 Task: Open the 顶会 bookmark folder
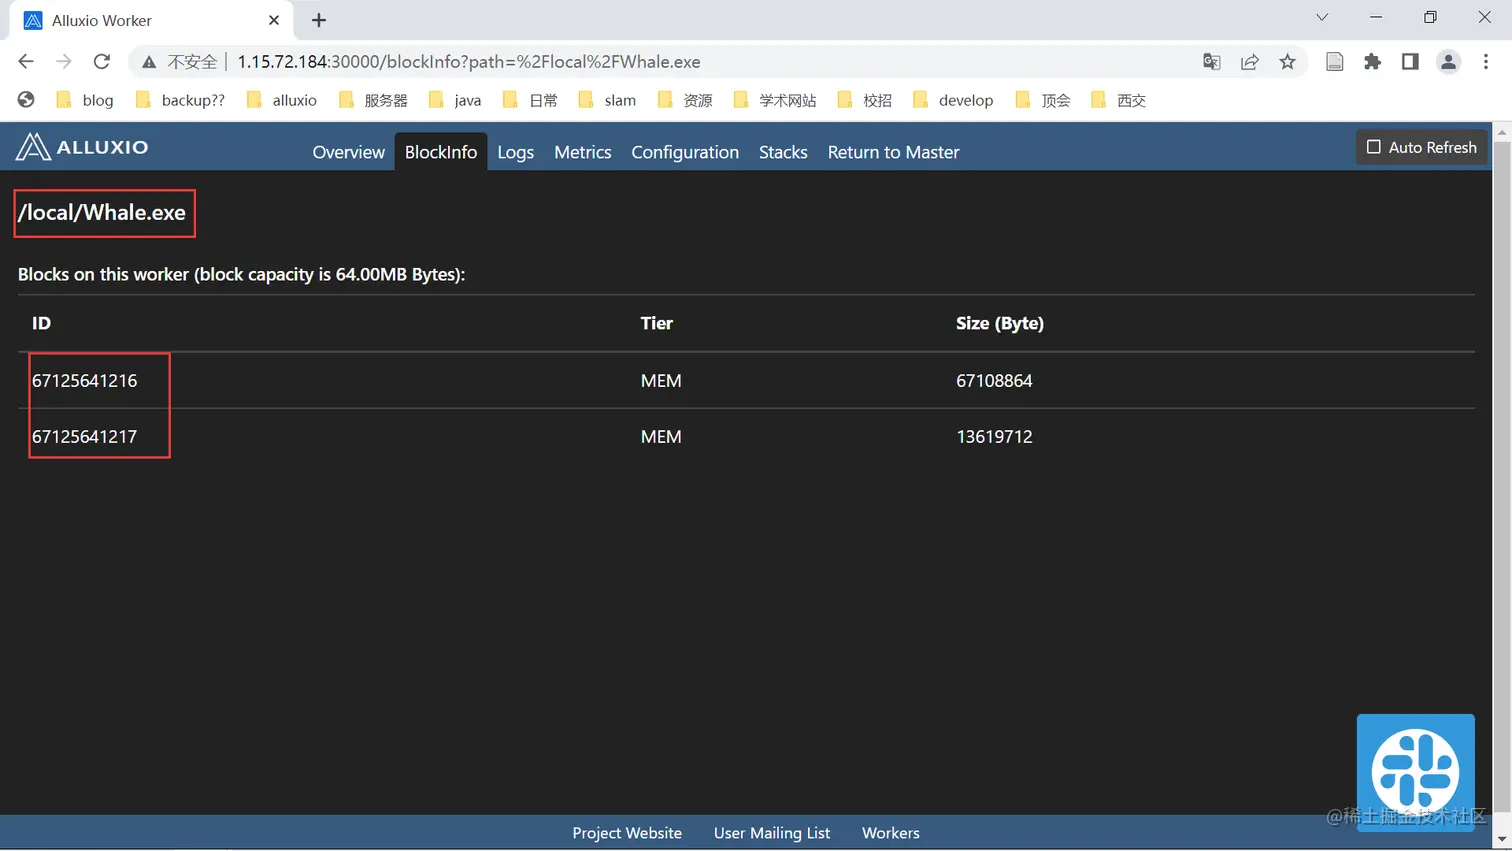pos(1043,100)
